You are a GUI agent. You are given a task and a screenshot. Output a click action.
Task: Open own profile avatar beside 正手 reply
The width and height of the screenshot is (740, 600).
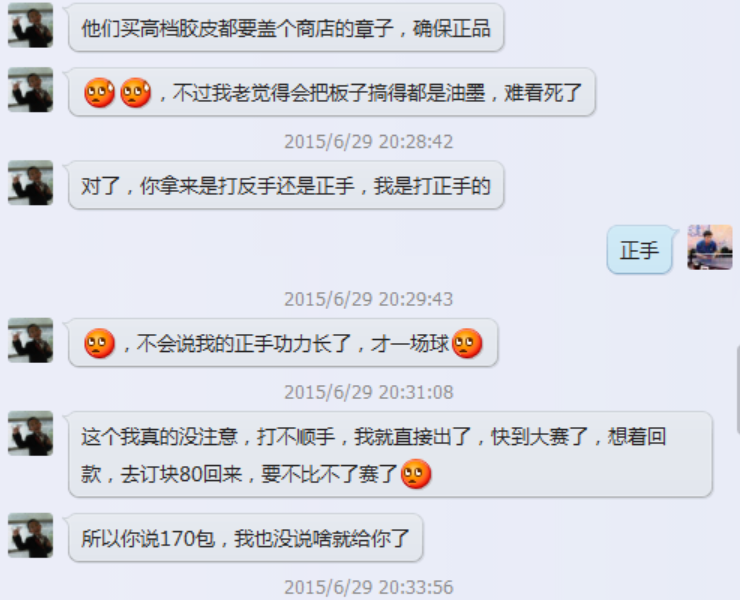tap(710, 247)
